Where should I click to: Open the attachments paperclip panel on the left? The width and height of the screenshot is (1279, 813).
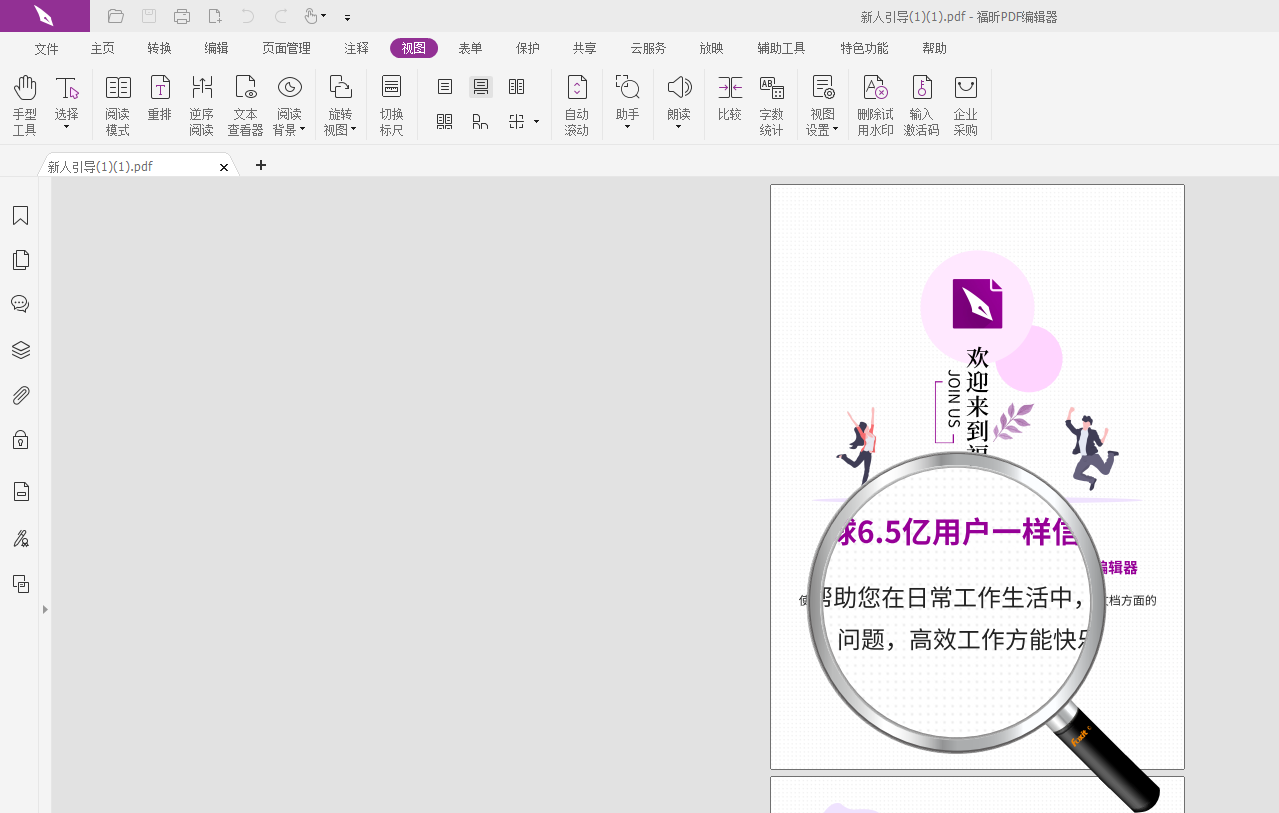20,395
